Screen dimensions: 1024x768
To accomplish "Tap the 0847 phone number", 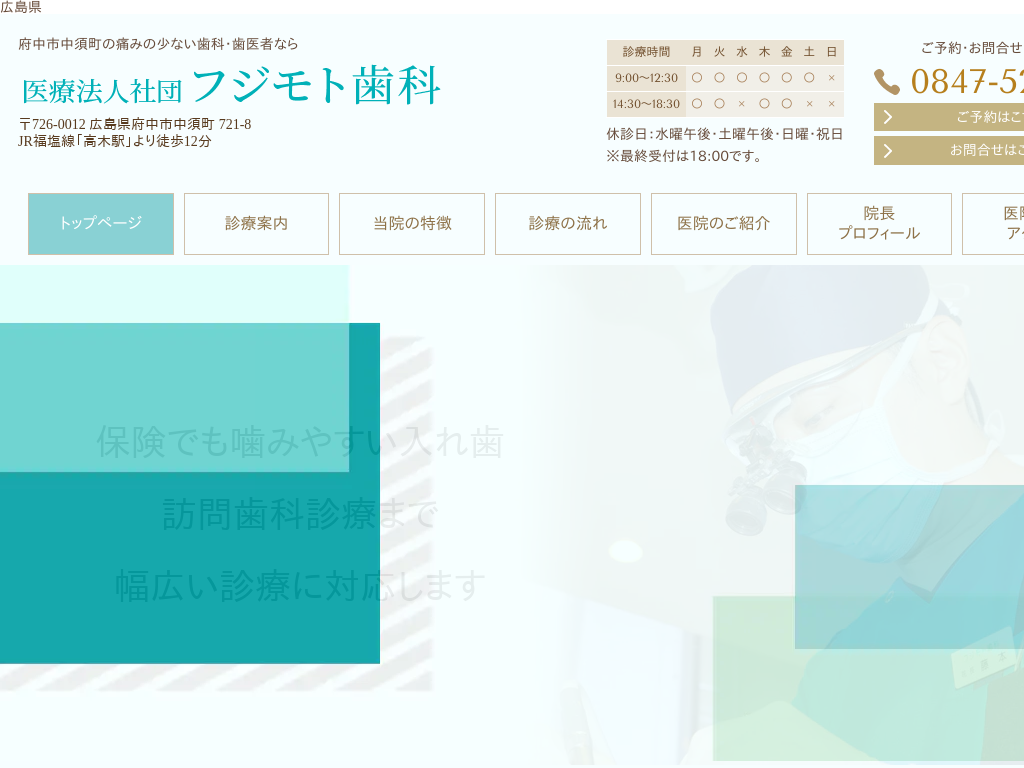I will [x=966, y=82].
